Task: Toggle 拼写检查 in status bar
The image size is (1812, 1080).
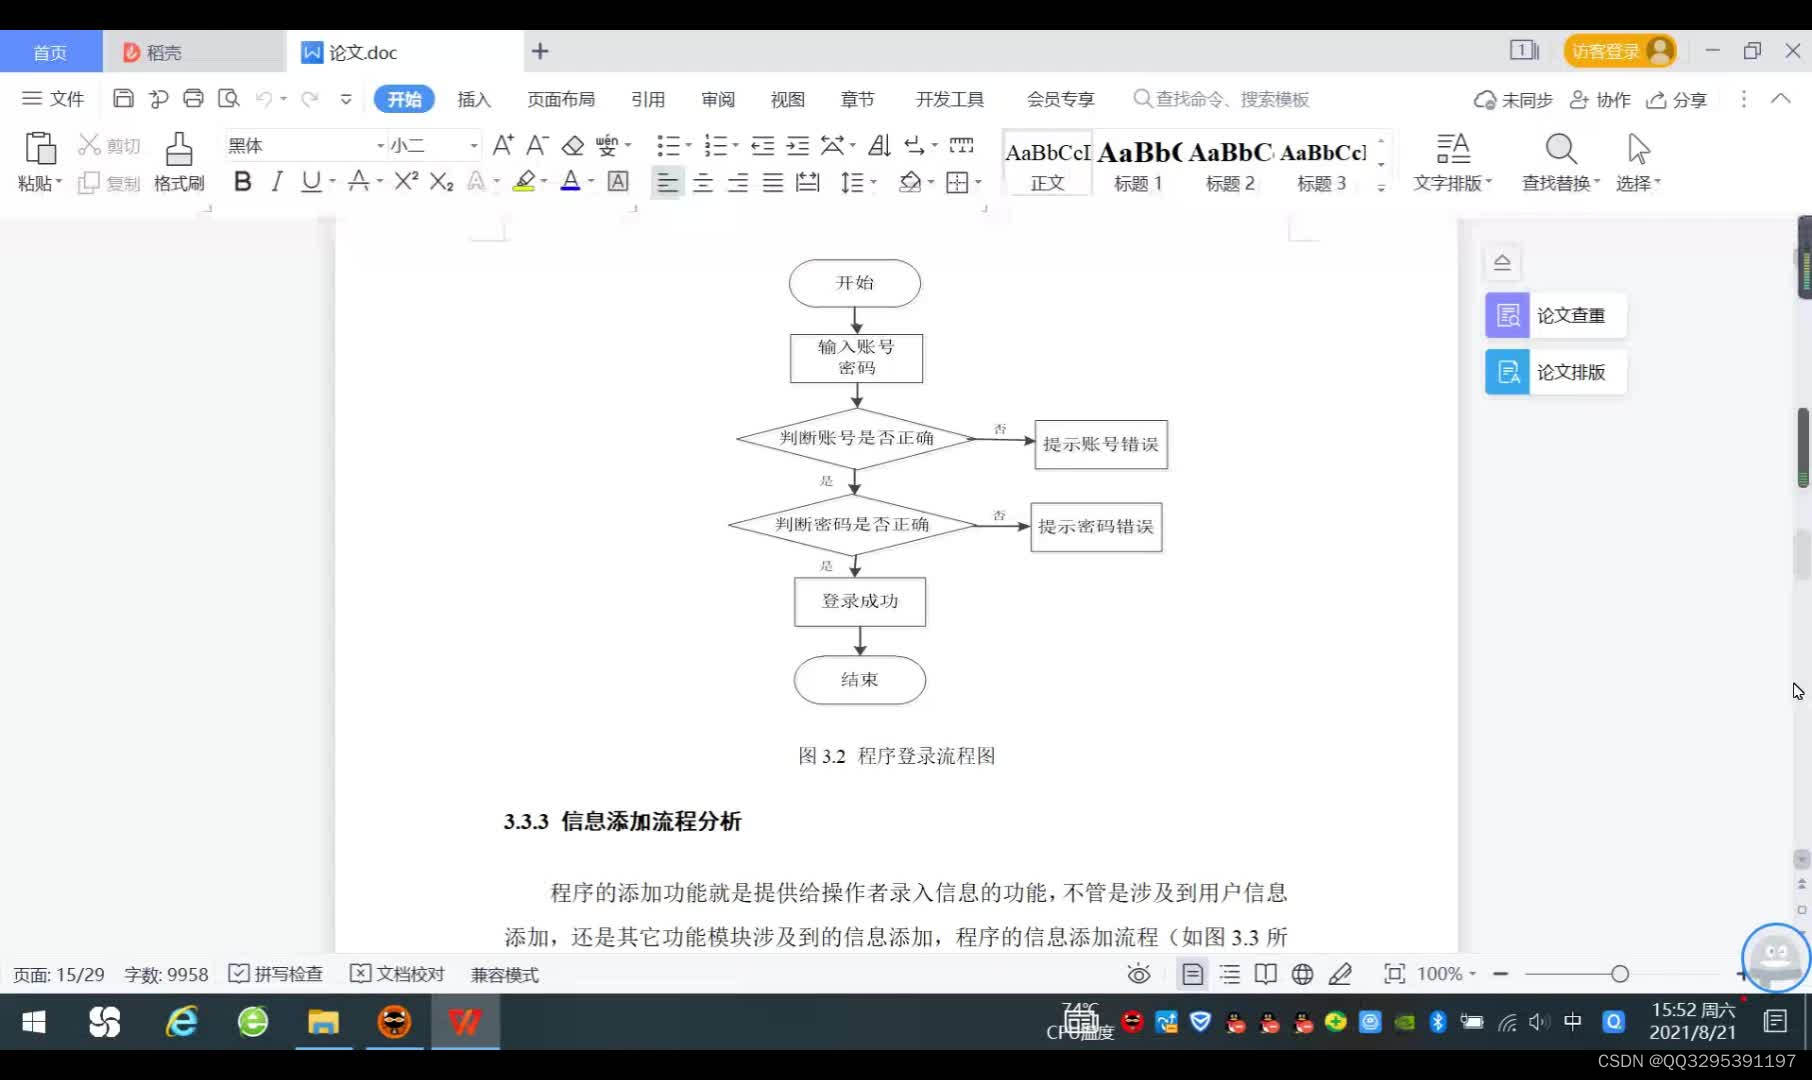Action: [276, 974]
